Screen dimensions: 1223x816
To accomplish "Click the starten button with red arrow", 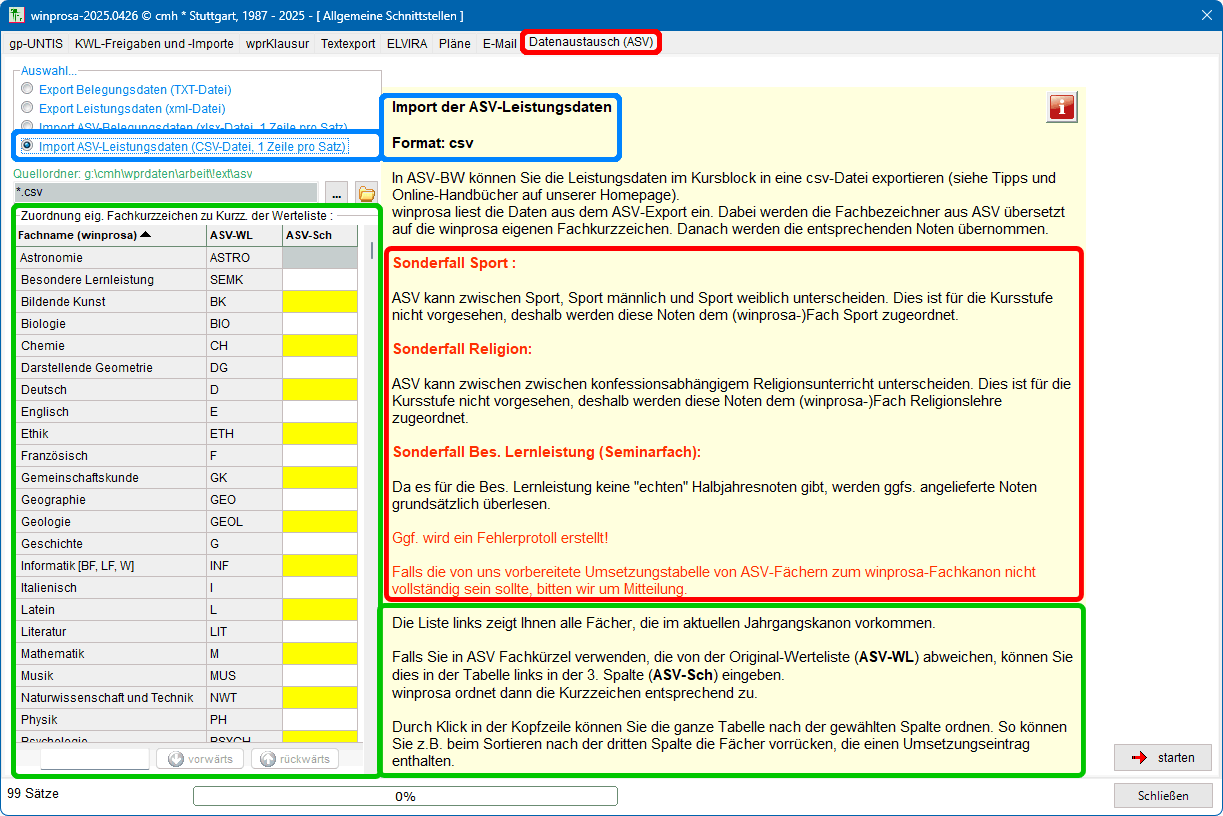I will click(x=1162, y=757).
